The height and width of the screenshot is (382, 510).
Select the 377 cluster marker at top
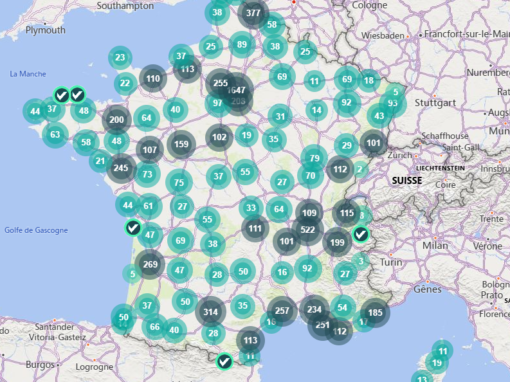click(253, 13)
